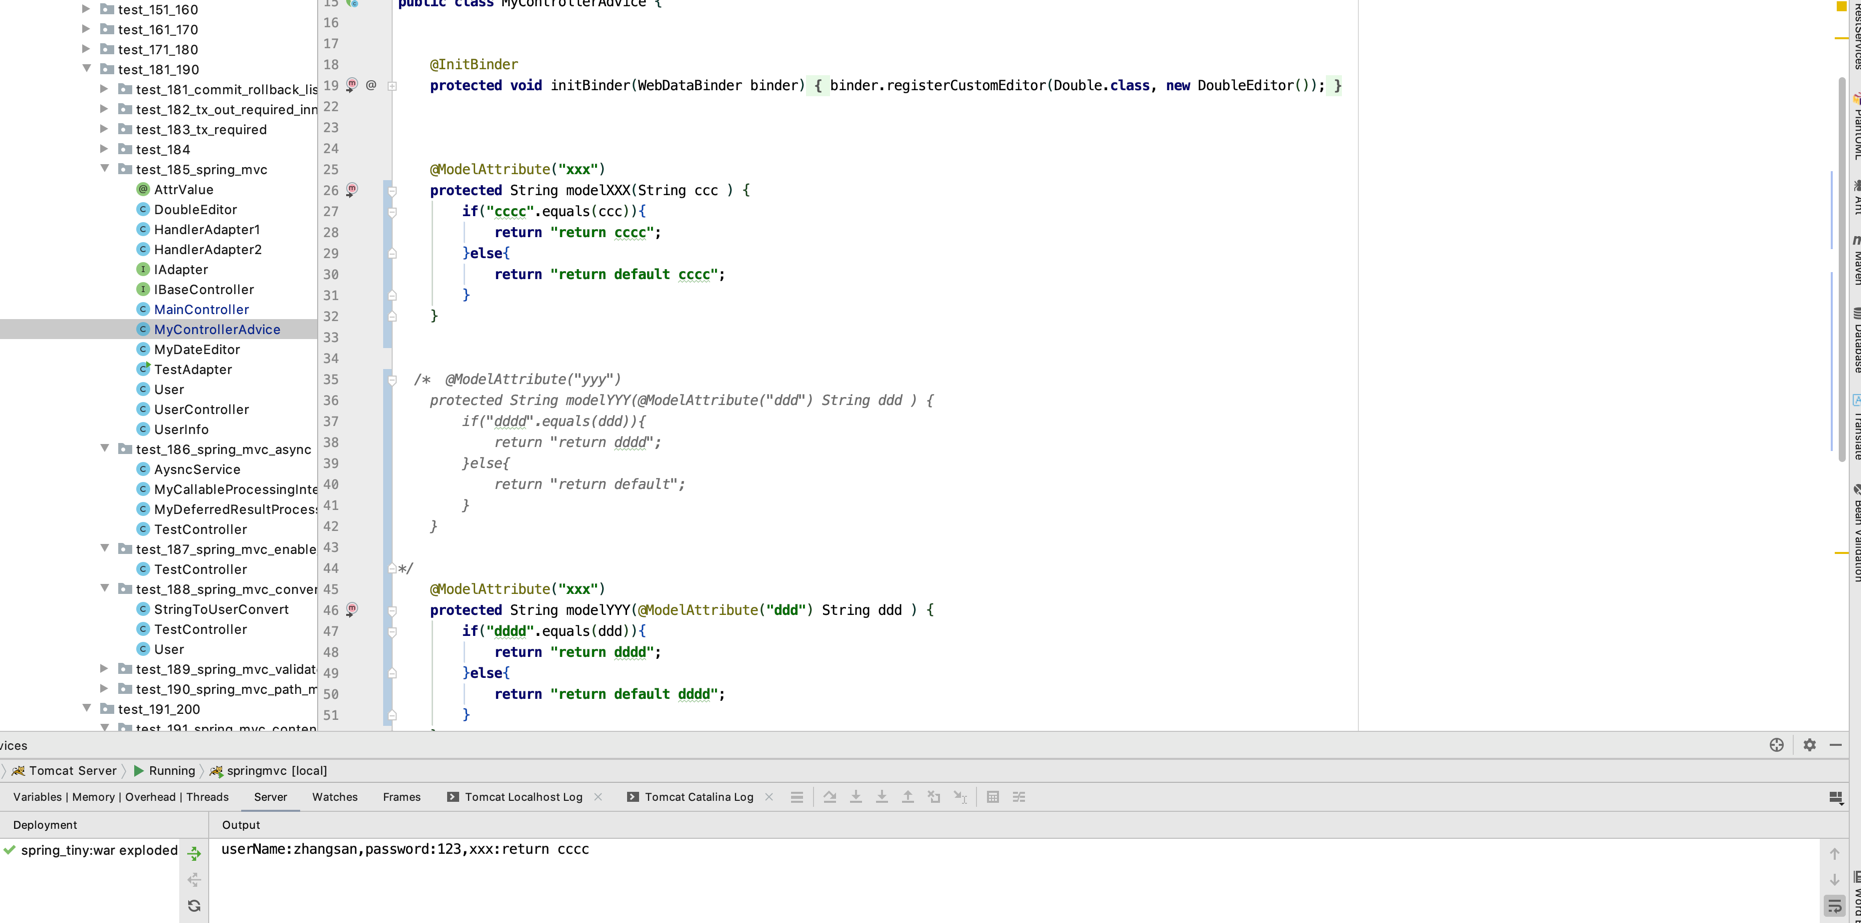This screenshot has height=923, width=1861.
Task: Select MainController in the project tree
Action: [x=201, y=309]
